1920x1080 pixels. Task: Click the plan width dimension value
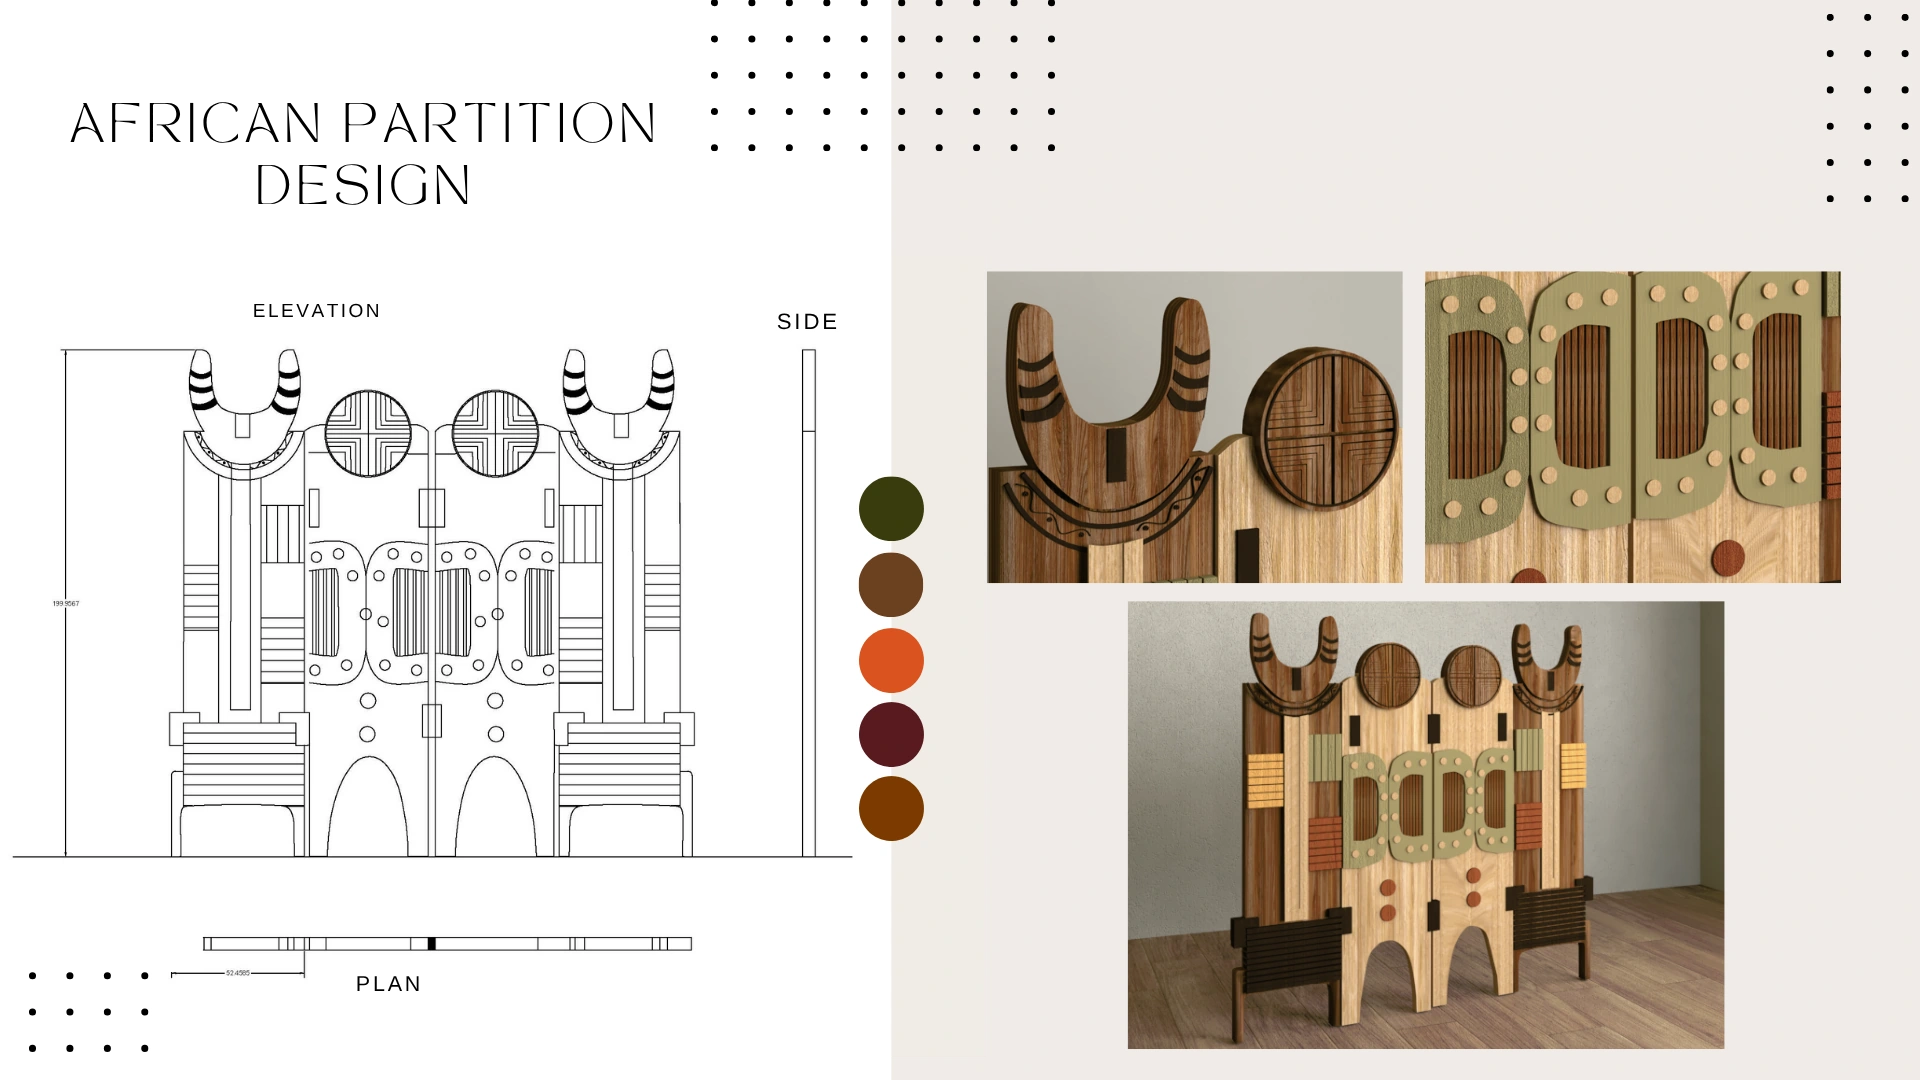click(x=238, y=973)
